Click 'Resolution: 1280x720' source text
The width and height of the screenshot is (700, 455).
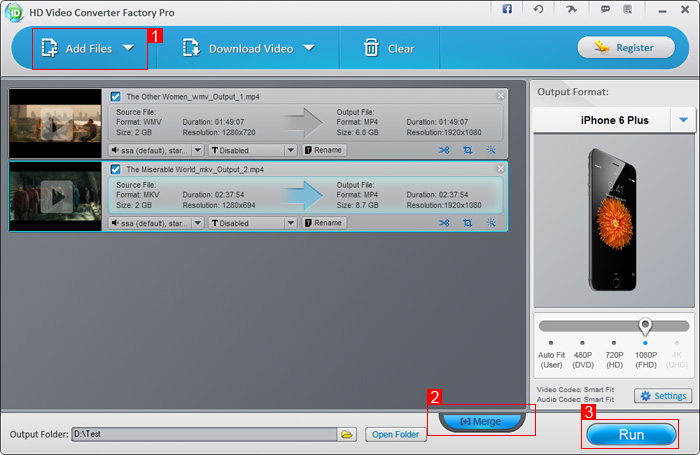(219, 132)
